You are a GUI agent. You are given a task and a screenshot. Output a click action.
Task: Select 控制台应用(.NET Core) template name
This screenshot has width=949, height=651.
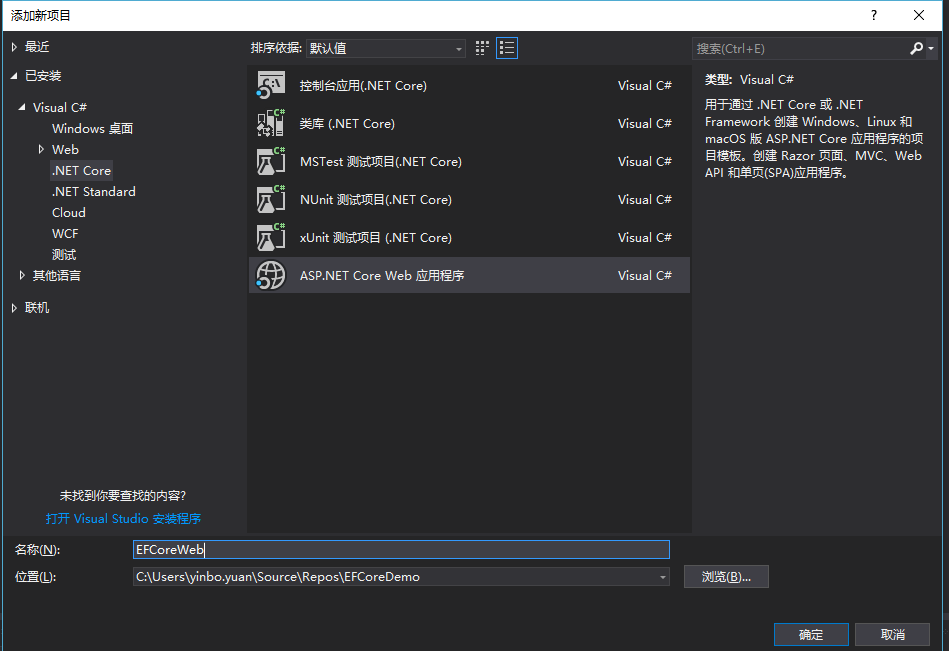(x=363, y=86)
